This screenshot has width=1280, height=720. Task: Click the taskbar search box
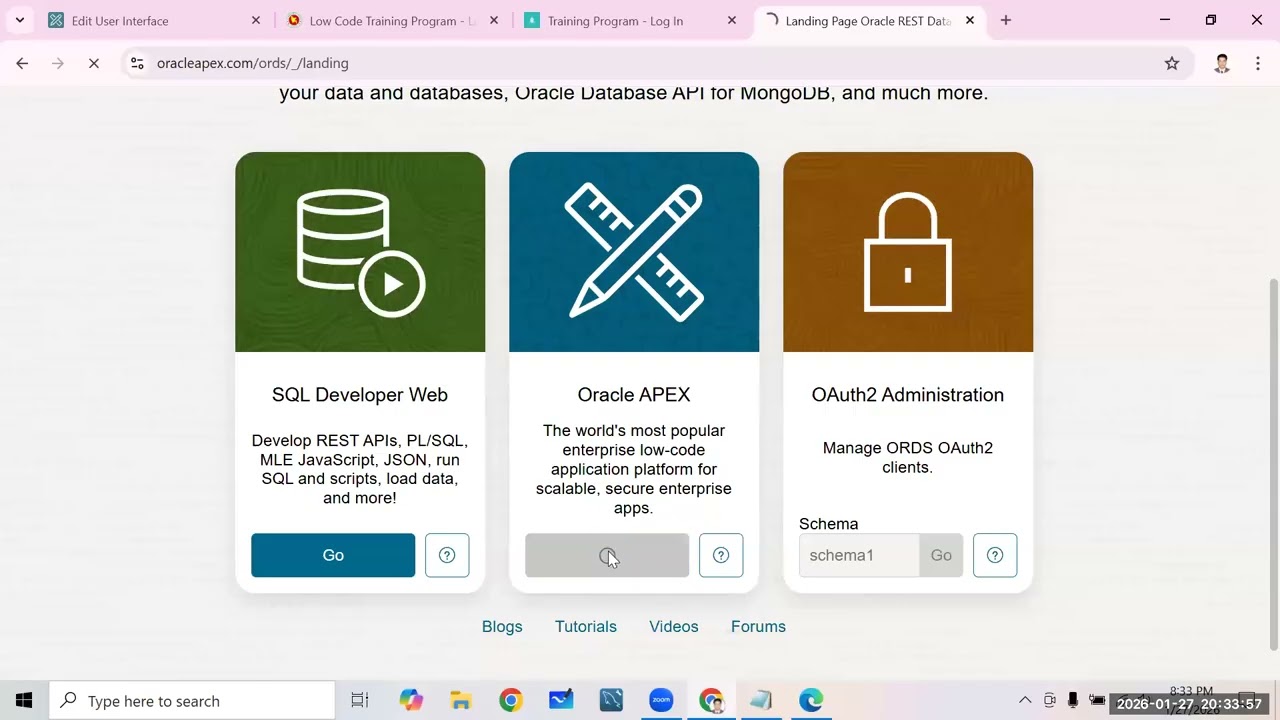pos(192,700)
